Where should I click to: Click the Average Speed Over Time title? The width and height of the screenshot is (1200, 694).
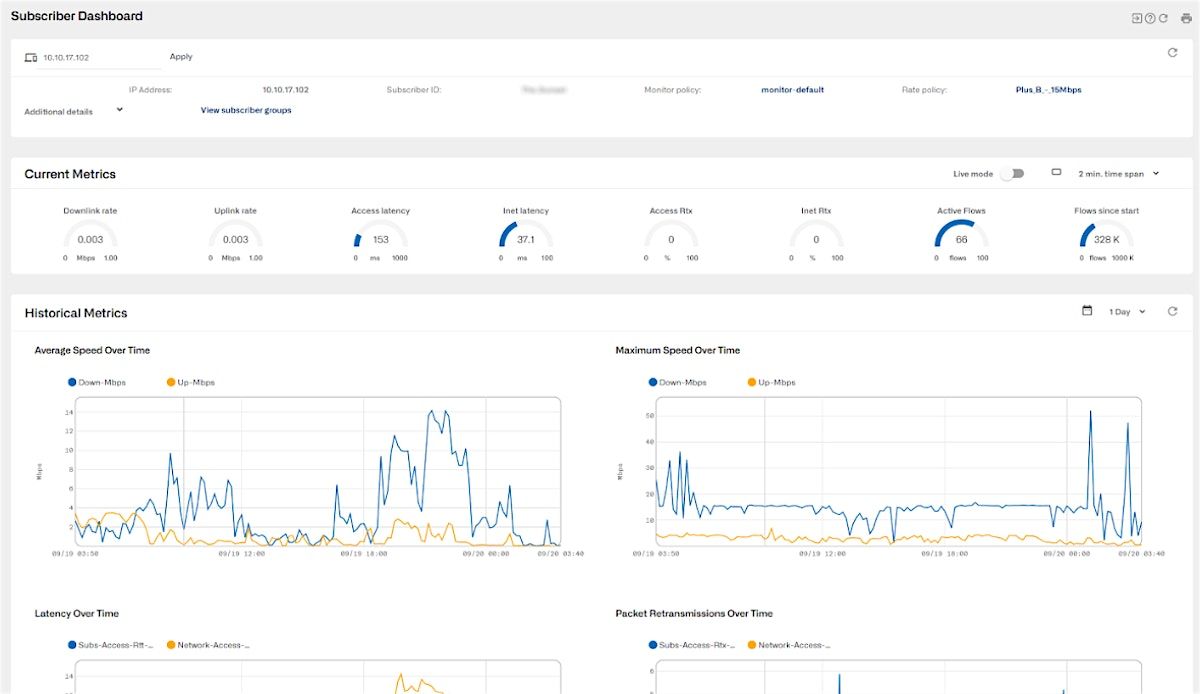[92, 350]
